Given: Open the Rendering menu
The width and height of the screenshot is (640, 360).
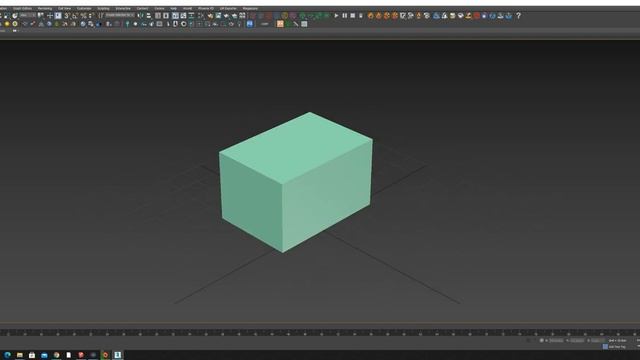Looking at the screenshot, I should [45, 8].
